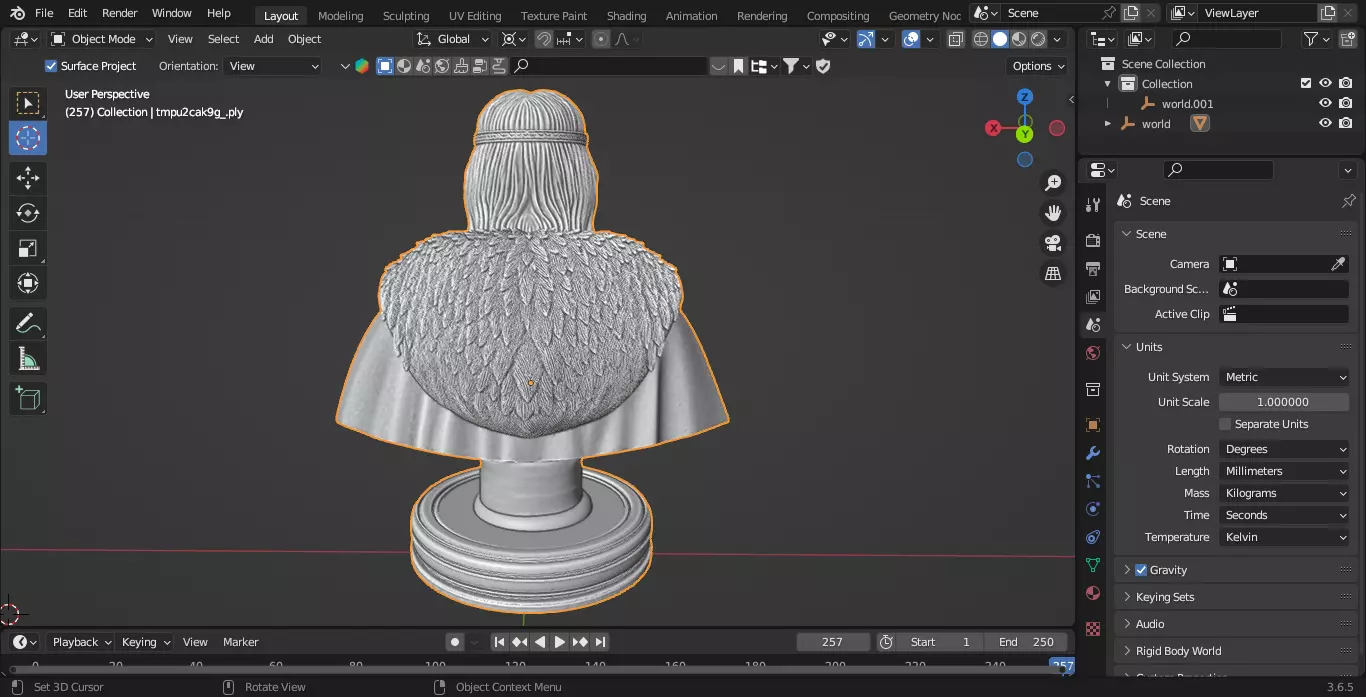Open Length Millimeters dropdown
Image resolution: width=1366 pixels, height=697 pixels.
pyautogui.click(x=1285, y=471)
